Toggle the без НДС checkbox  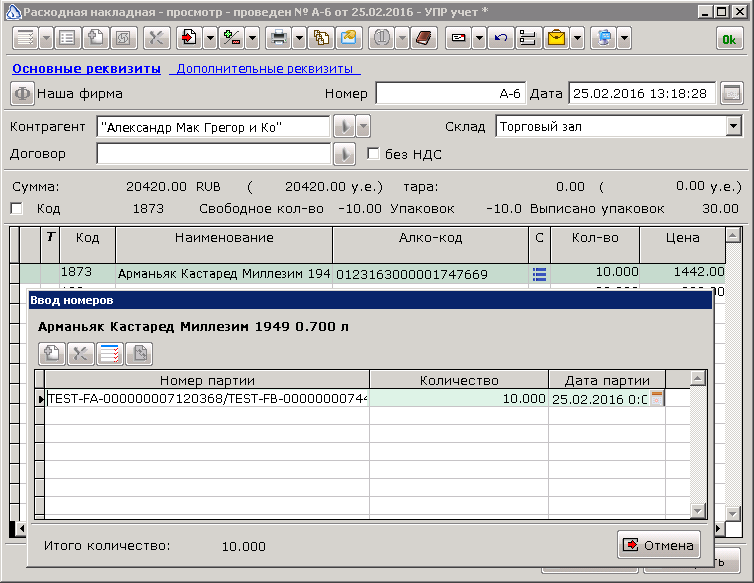coord(373,154)
